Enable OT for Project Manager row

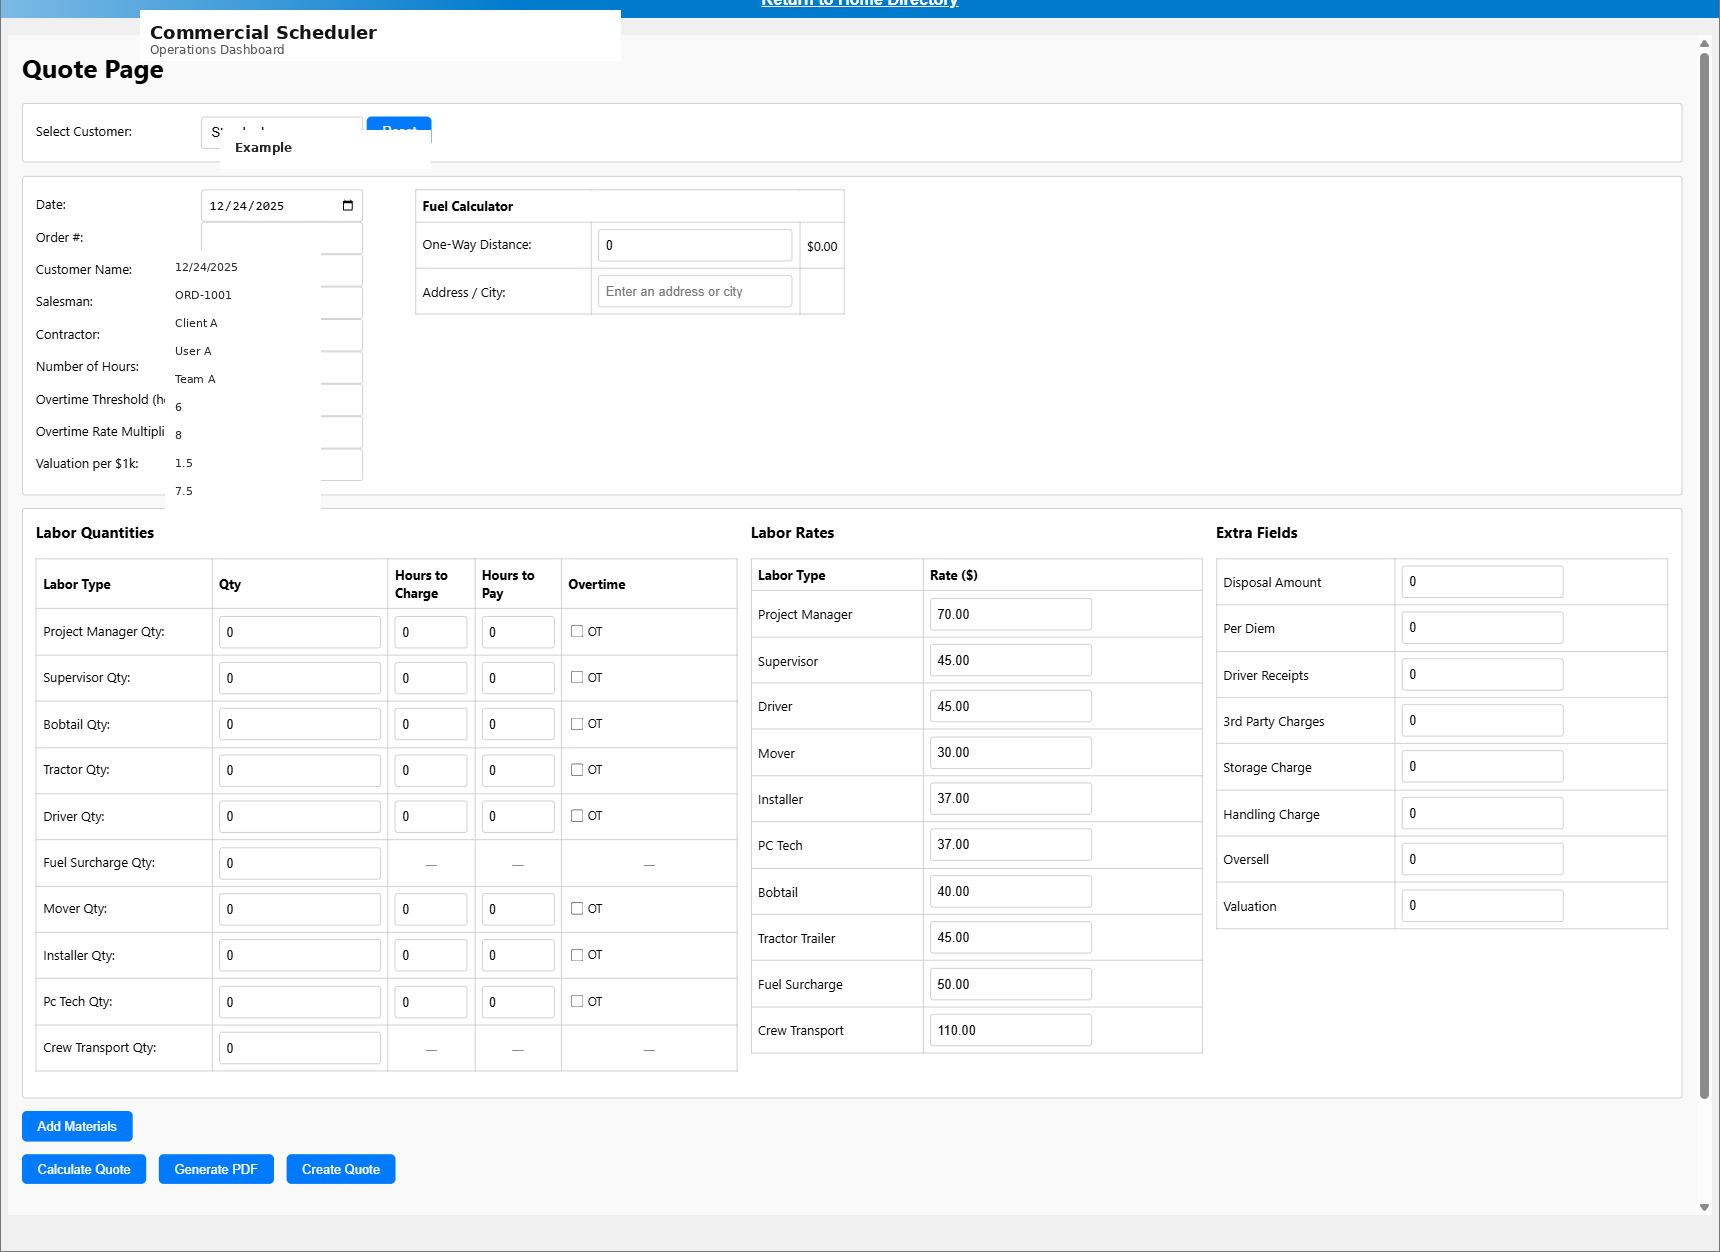[x=577, y=631]
